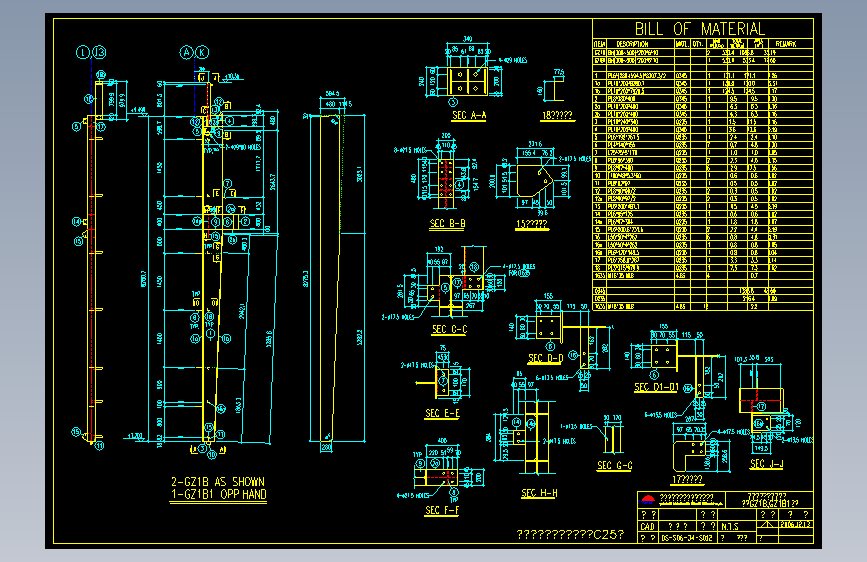Click grid bubble '13' at top left
This screenshot has width=867, height=562.
click(99, 53)
